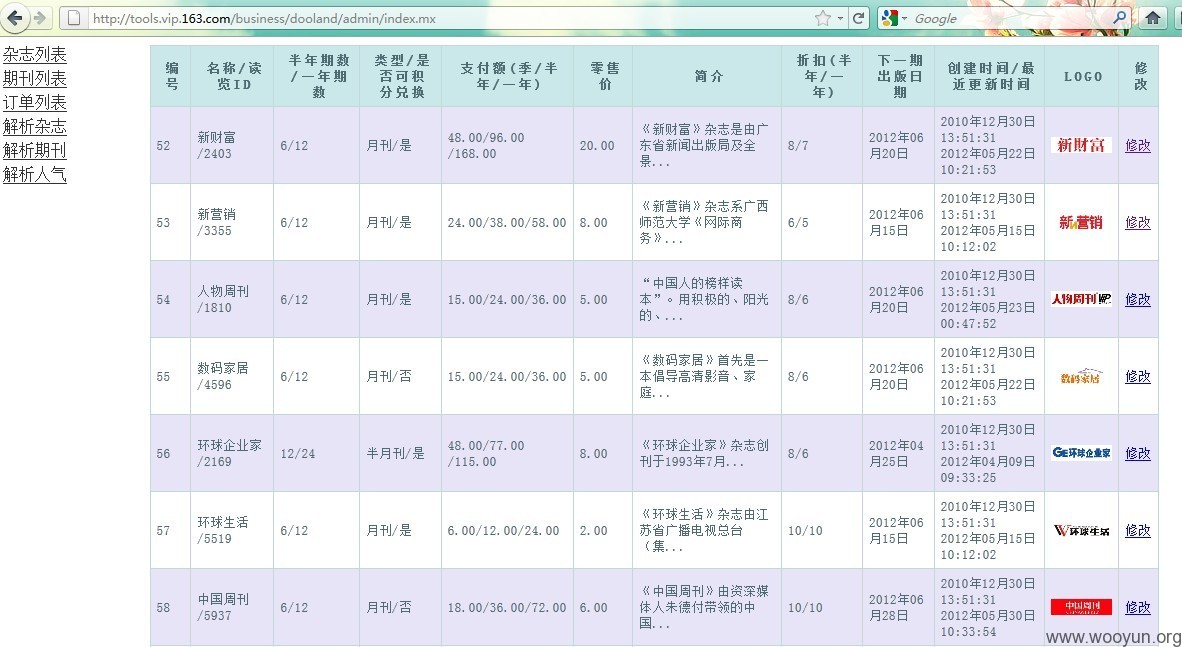
Task: Click the 48.00/96.00 /168.00 payment cell
Action: 507,145
